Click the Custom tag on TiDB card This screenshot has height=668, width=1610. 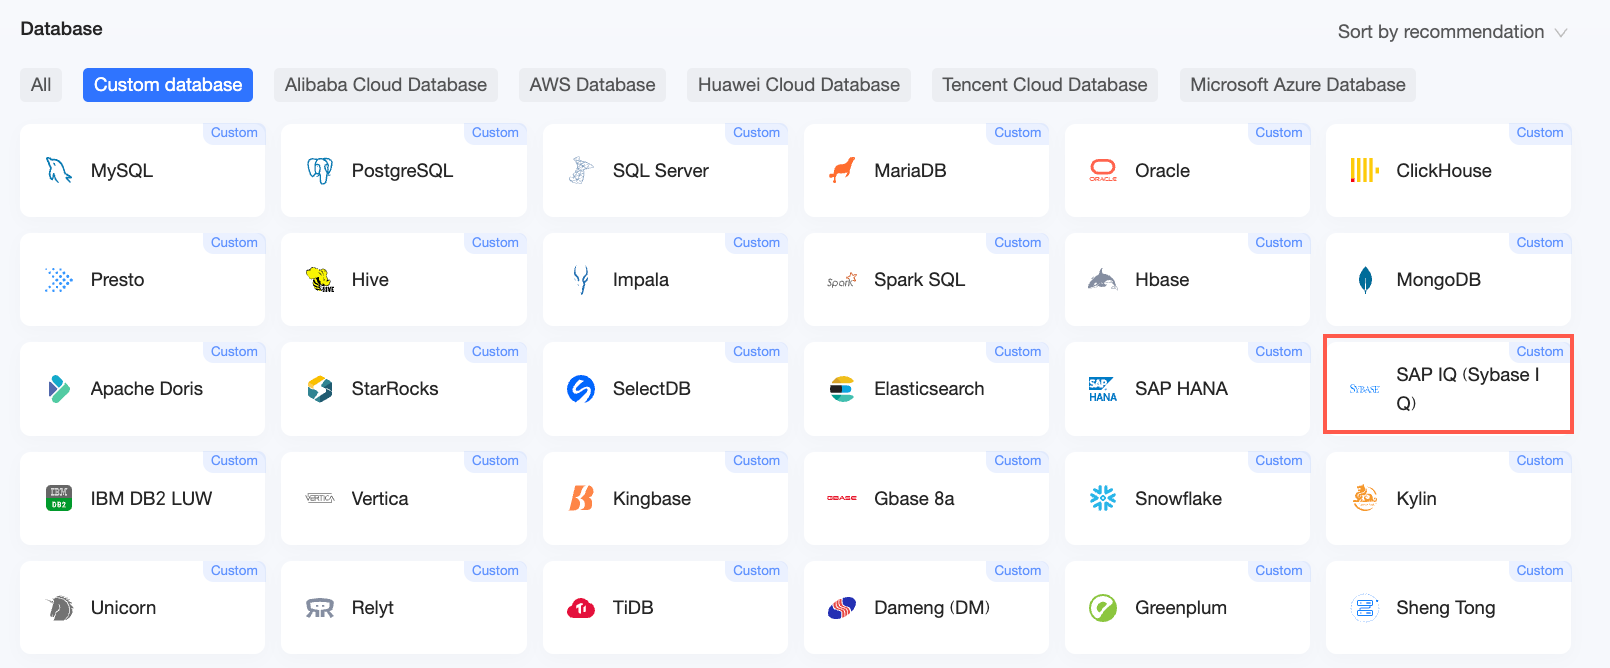[756, 571]
